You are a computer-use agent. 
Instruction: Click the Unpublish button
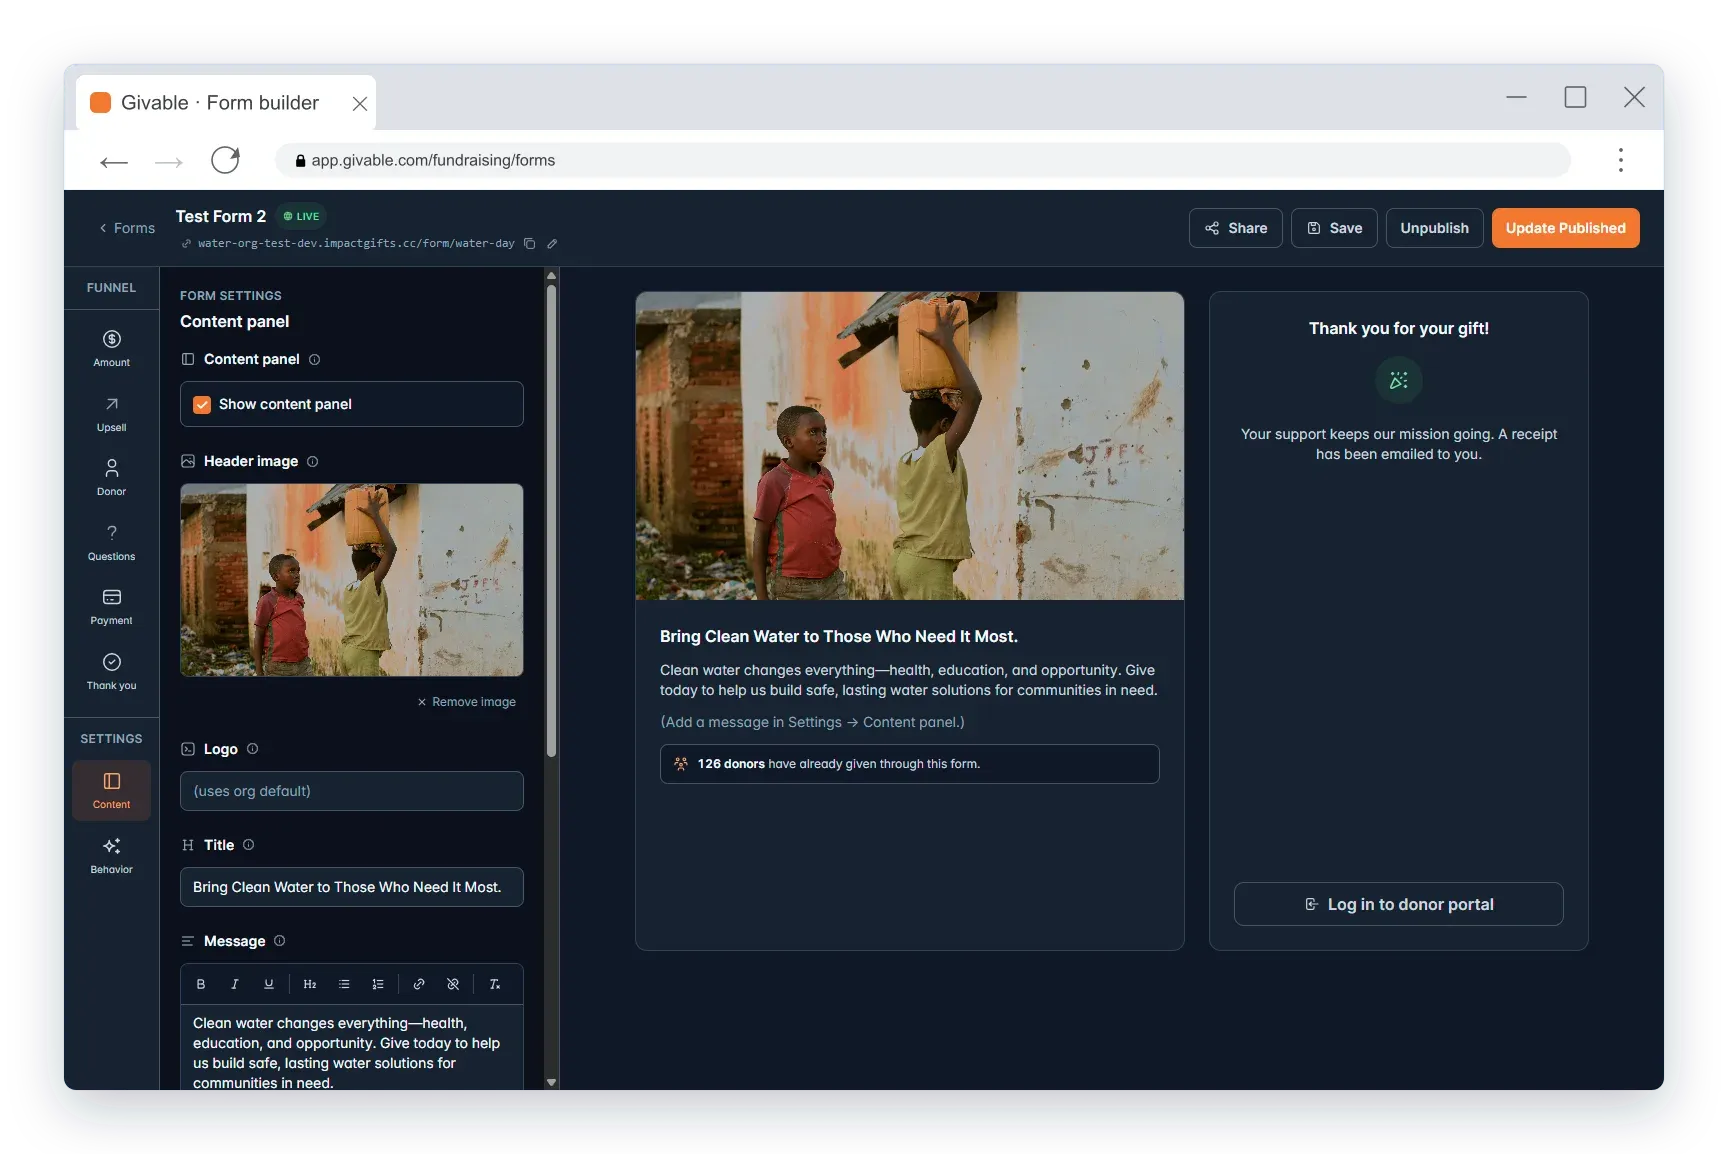pyautogui.click(x=1434, y=228)
